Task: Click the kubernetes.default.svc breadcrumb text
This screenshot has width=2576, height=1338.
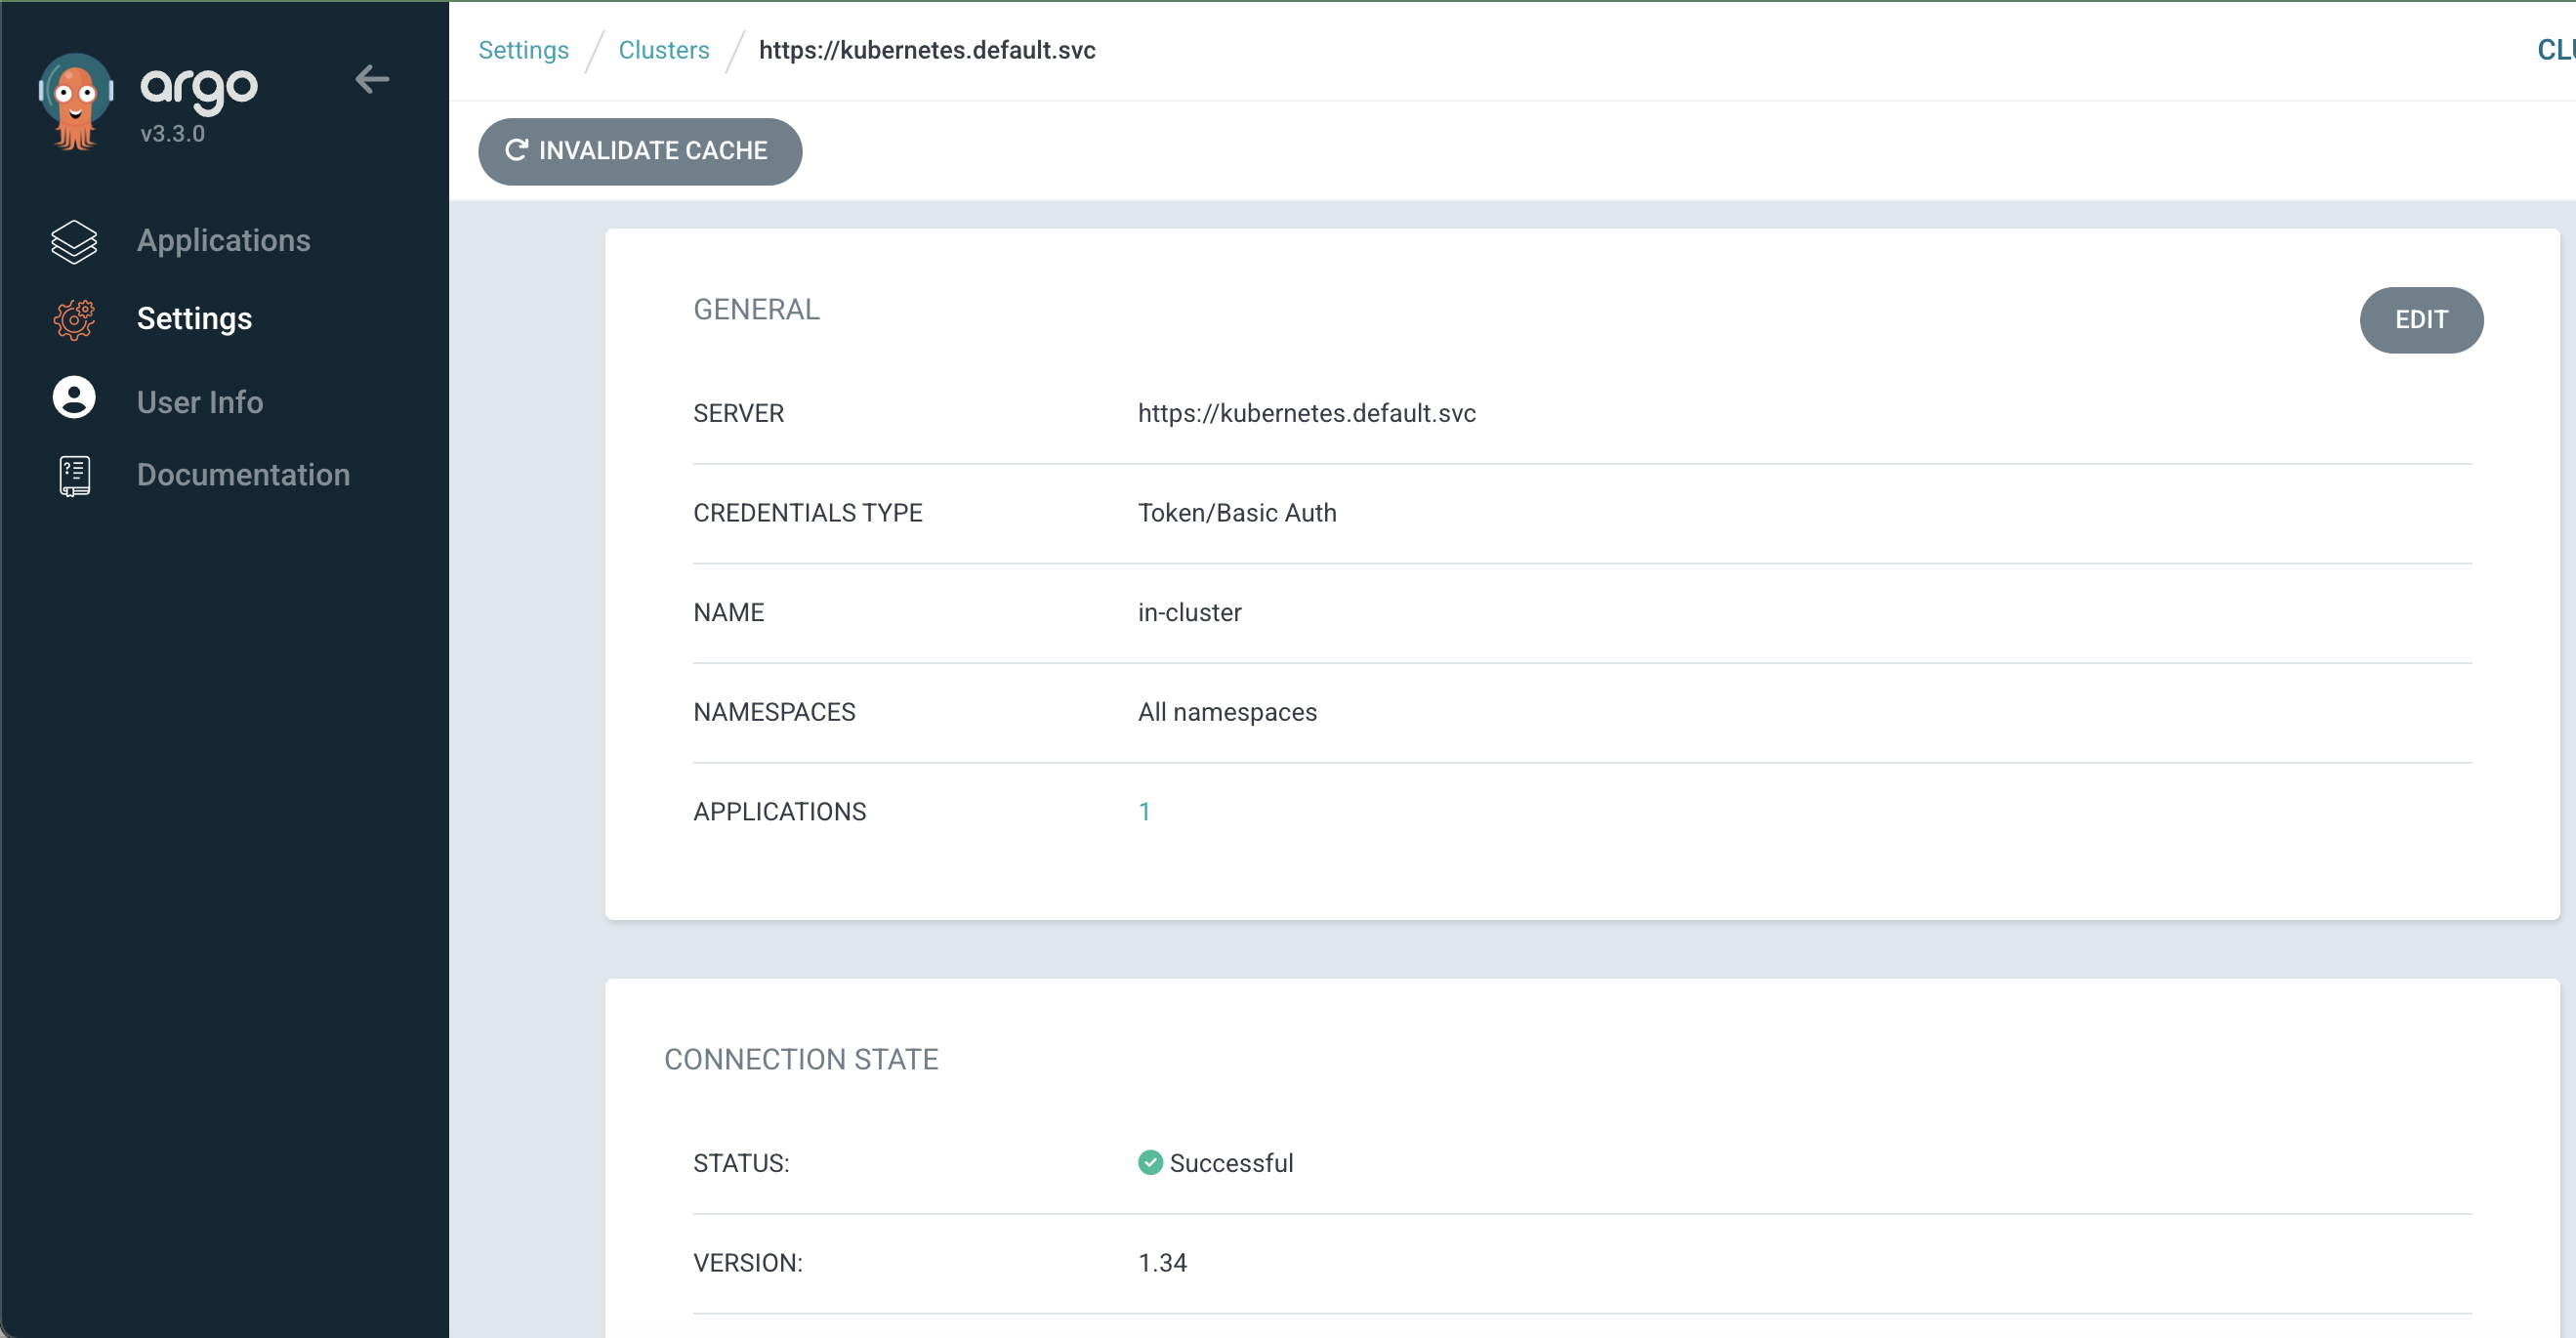Action: [x=926, y=50]
